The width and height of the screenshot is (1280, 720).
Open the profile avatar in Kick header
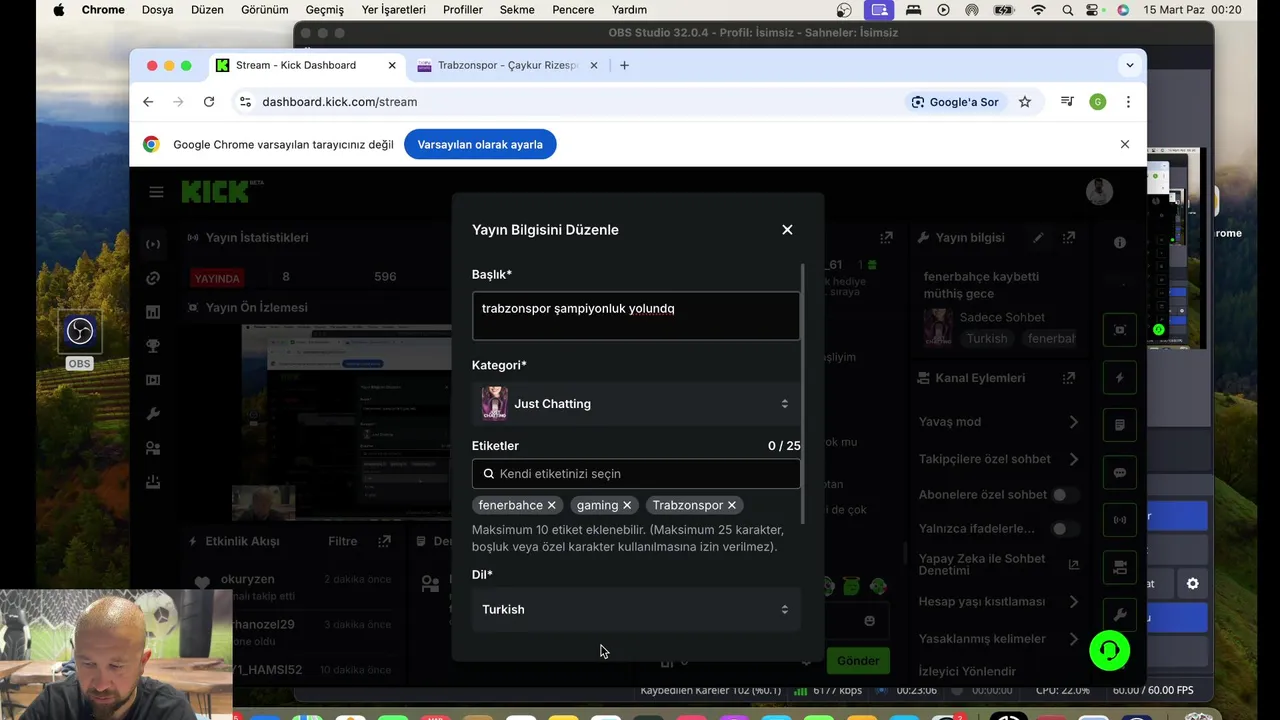click(1099, 191)
